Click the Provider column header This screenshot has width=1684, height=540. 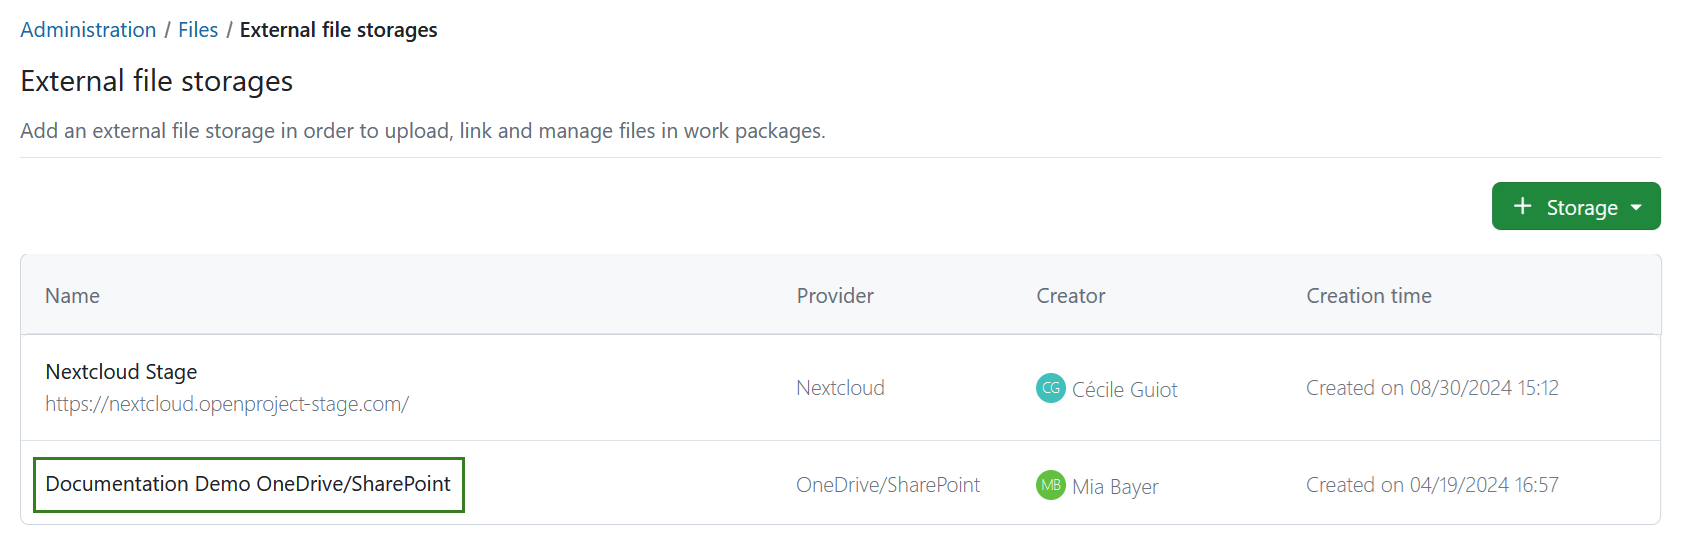[x=835, y=296]
